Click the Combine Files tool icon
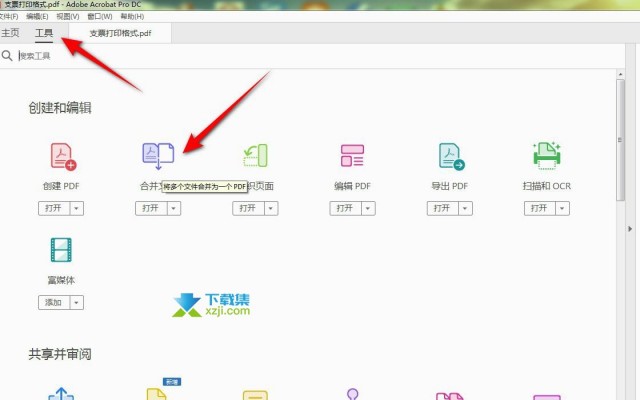Viewport: 640px width, 400px height. (158, 156)
